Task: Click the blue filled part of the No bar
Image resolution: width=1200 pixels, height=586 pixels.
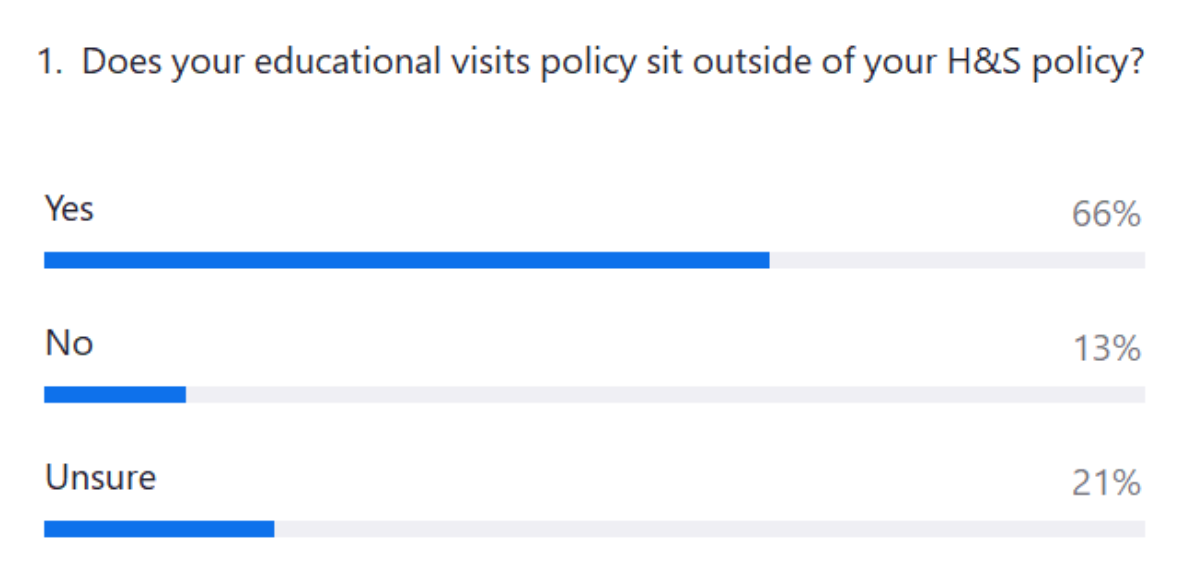Action: (115, 395)
